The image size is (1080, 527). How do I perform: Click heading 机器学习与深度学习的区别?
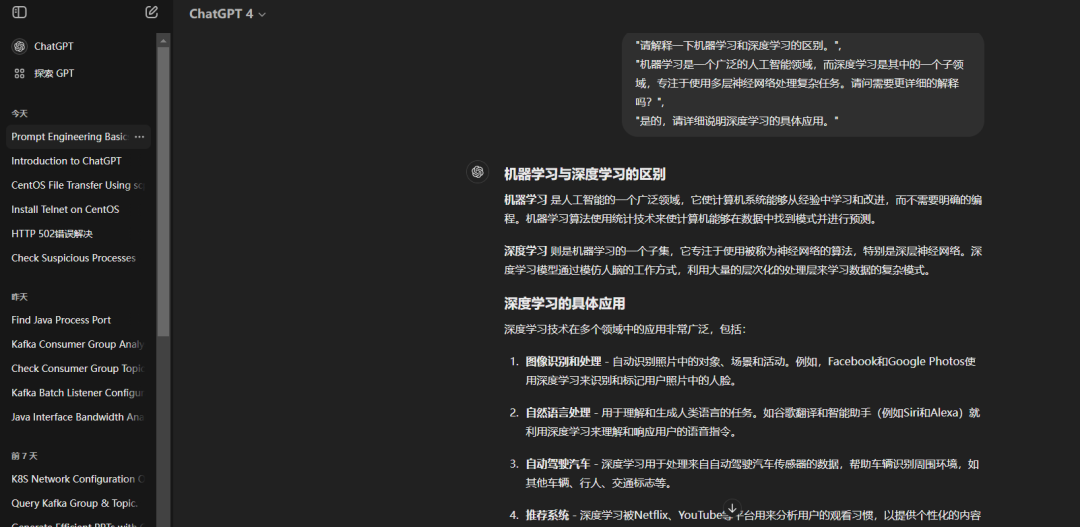click(584, 174)
